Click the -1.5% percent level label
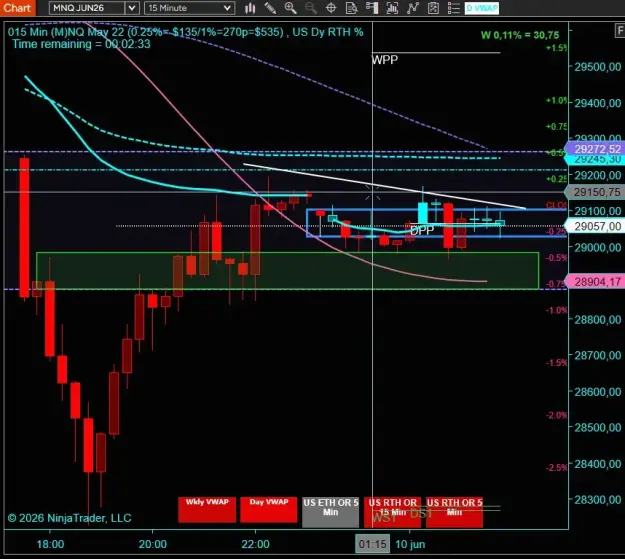The width and height of the screenshot is (625, 559). [556, 362]
